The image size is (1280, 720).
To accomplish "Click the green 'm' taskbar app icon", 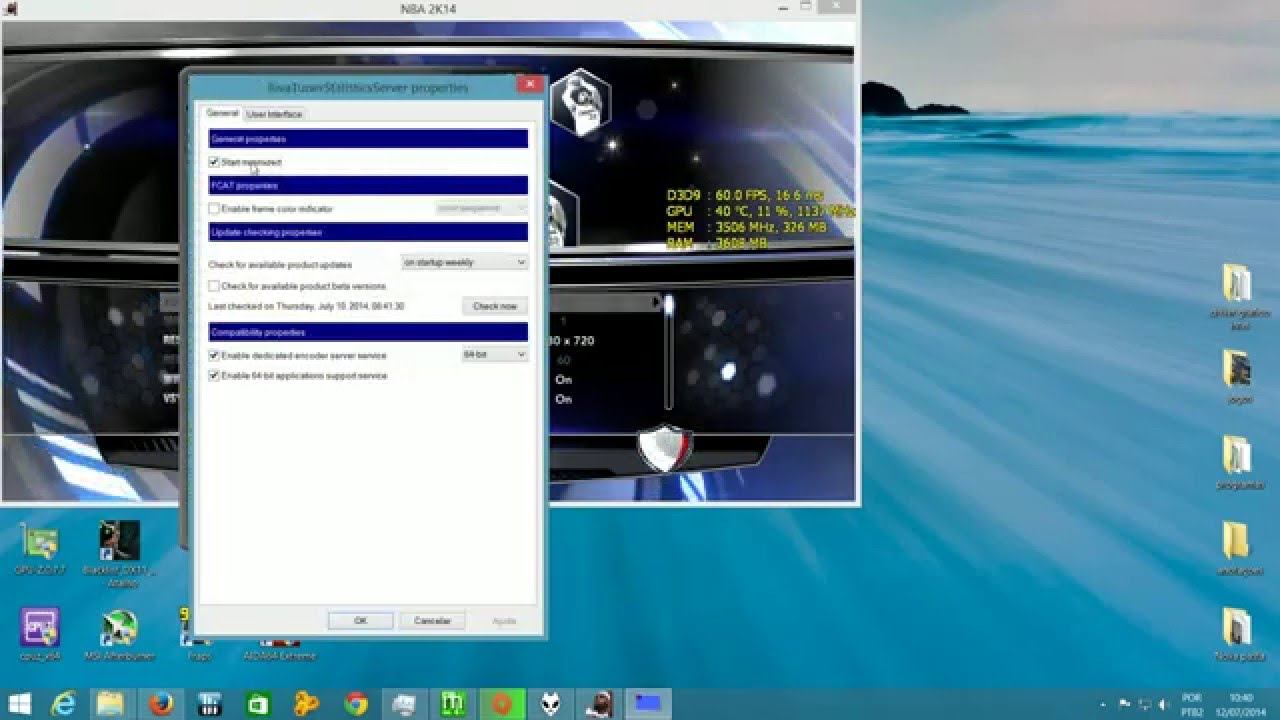I will point(453,704).
